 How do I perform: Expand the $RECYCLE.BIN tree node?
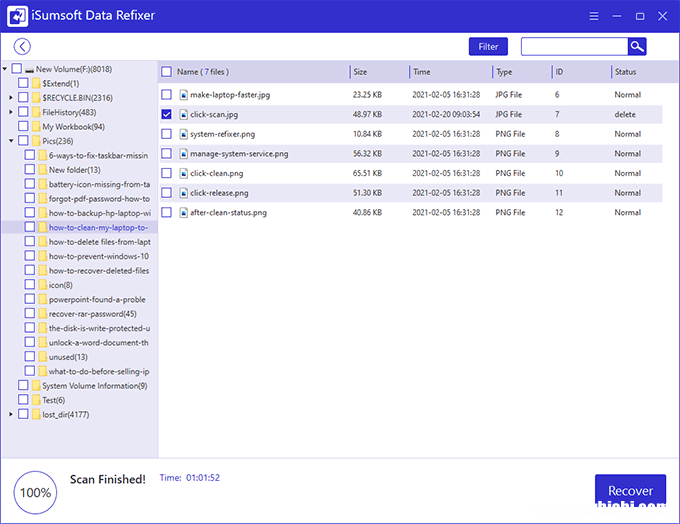(x=11, y=98)
